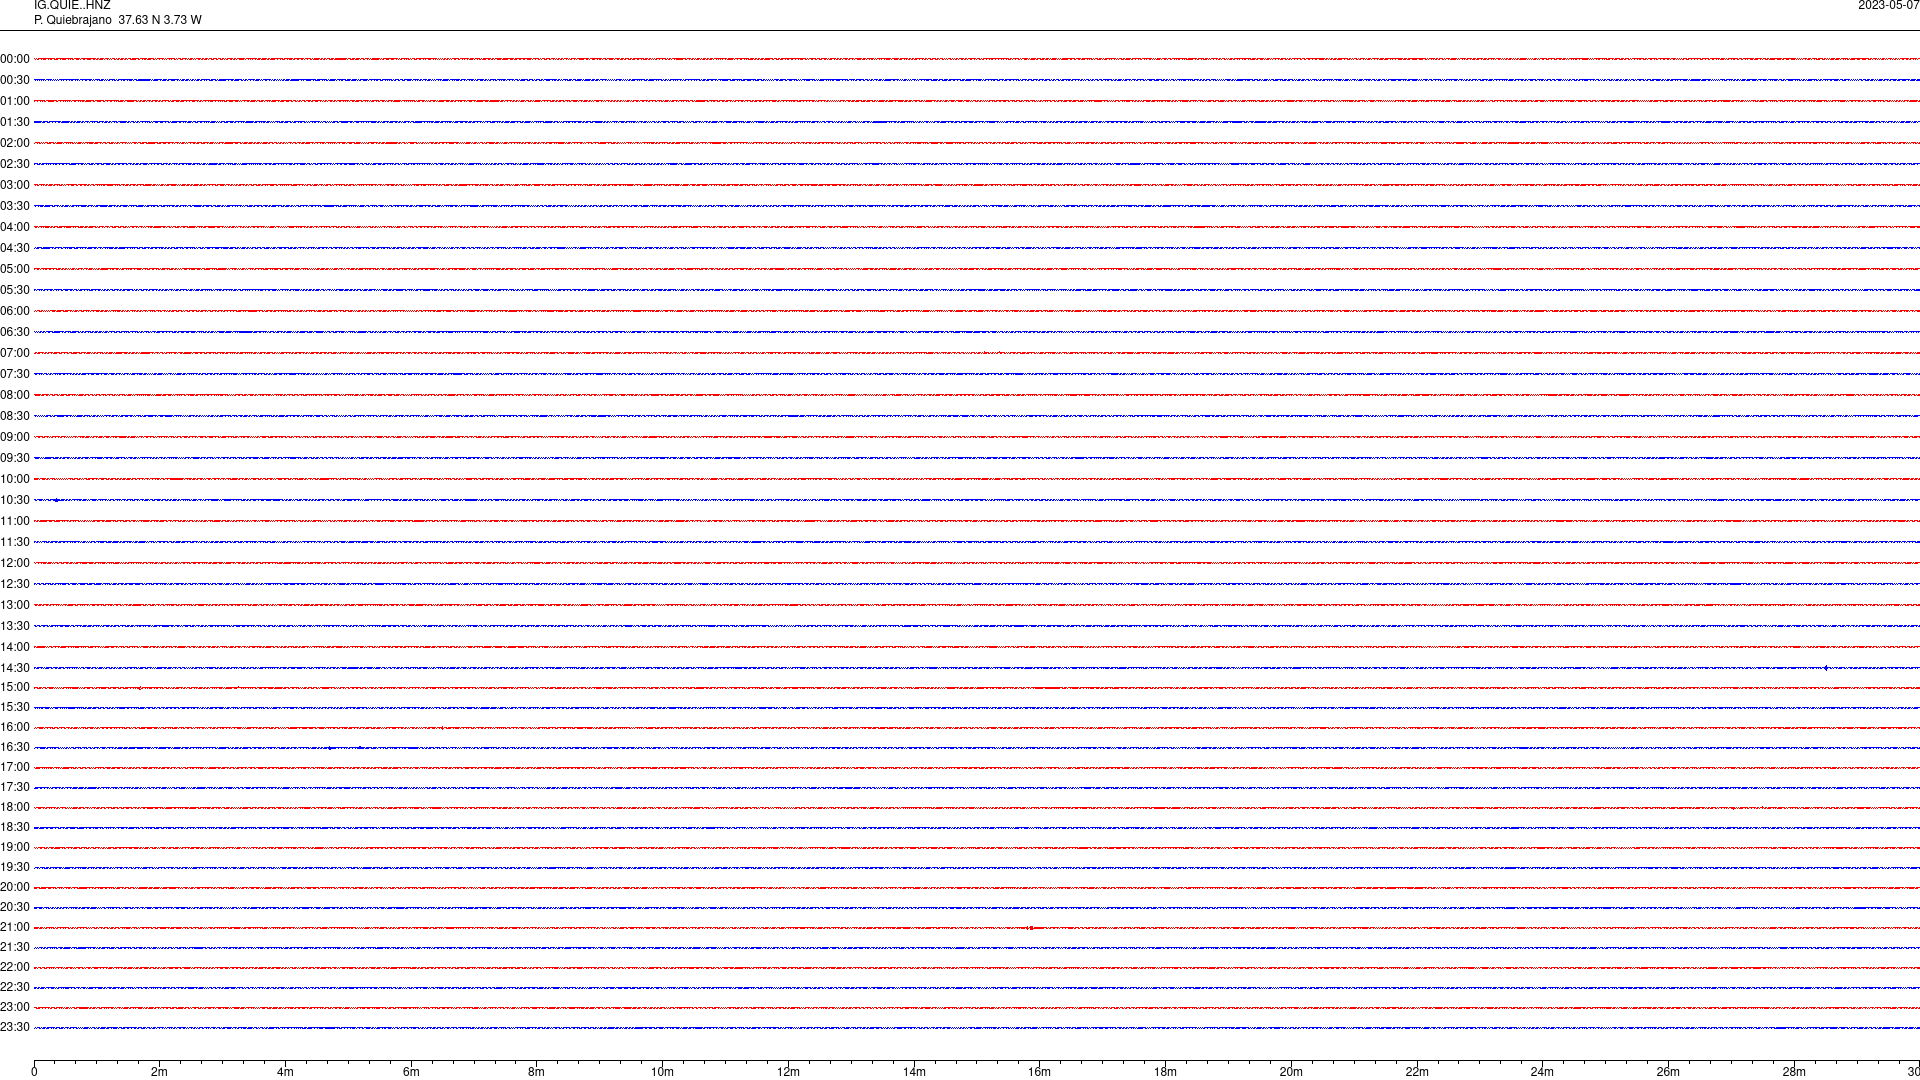Select the 11:30 time row label
This screenshot has height=1080, width=1920.
coord(15,542)
